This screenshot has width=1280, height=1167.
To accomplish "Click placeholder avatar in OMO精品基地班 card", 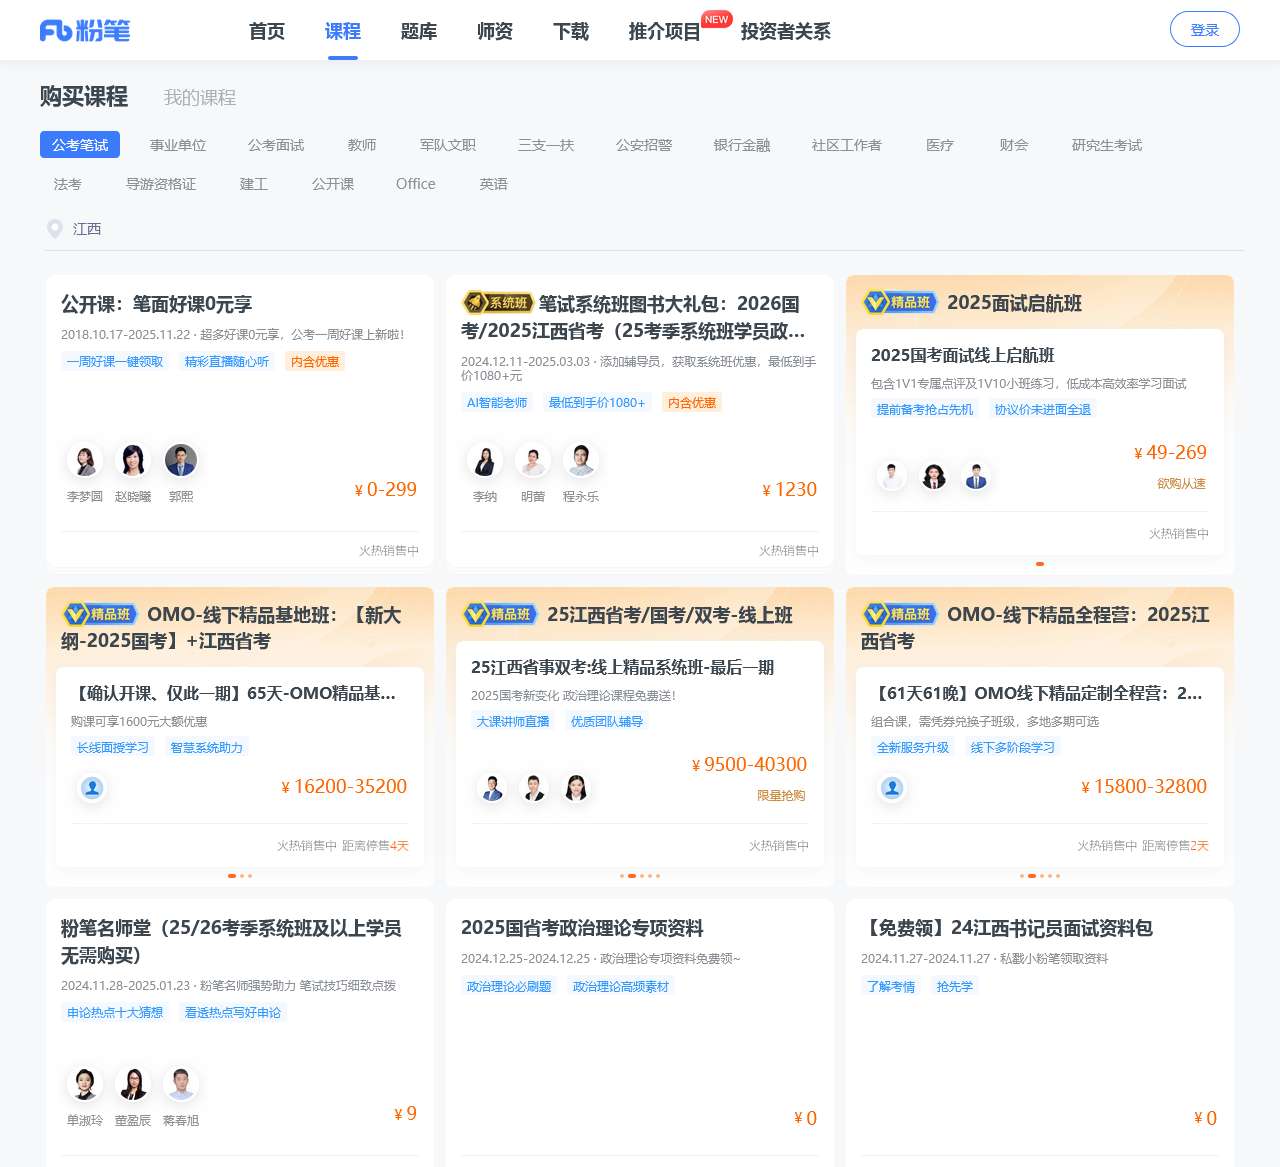I will pos(92,788).
